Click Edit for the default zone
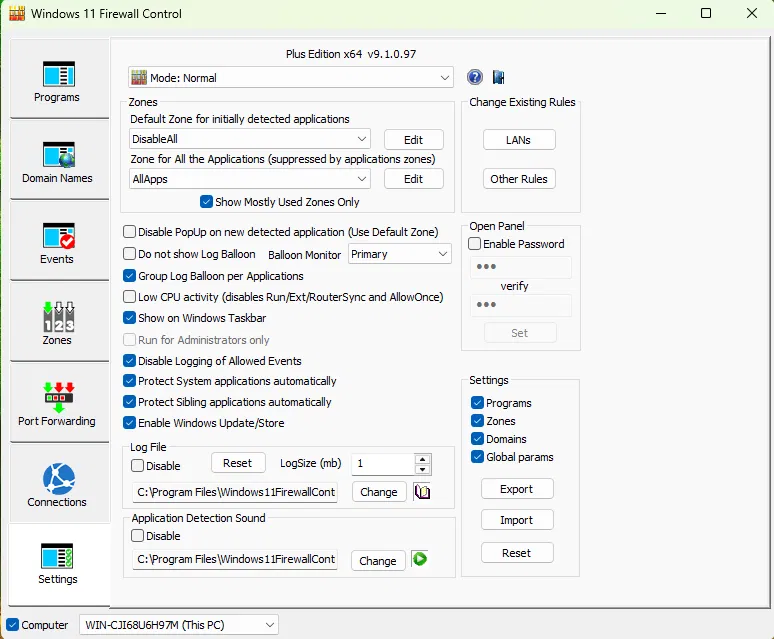This screenshot has height=639, width=774. 414,140
